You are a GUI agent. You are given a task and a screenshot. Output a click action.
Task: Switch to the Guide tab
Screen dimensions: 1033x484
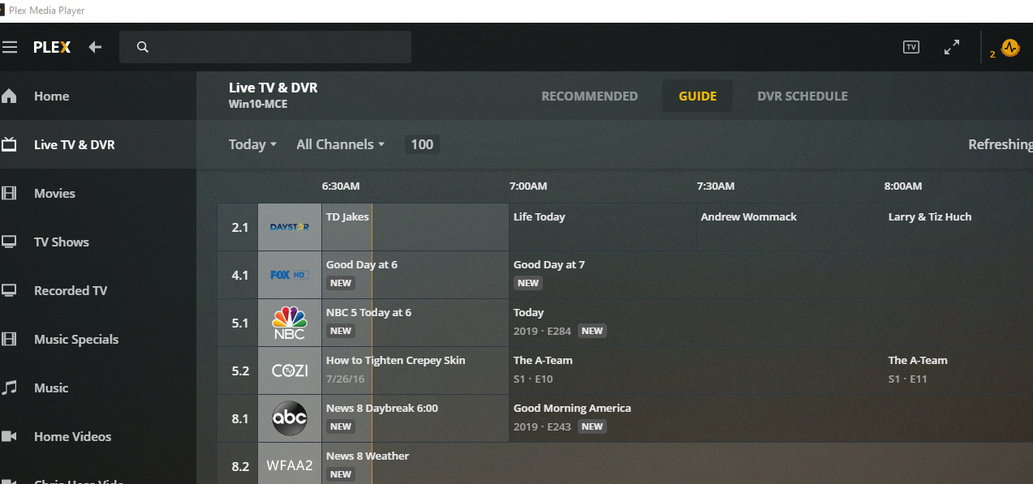point(697,96)
